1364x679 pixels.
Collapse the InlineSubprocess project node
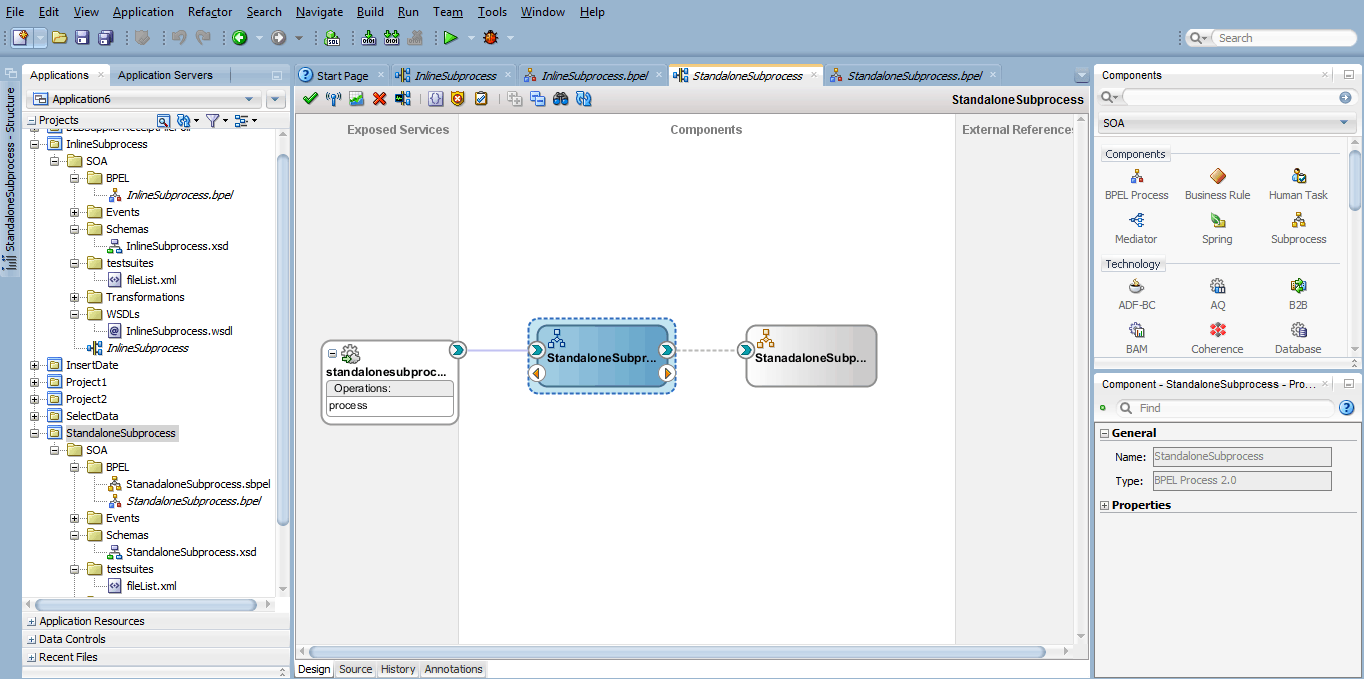tap(35, 144)
